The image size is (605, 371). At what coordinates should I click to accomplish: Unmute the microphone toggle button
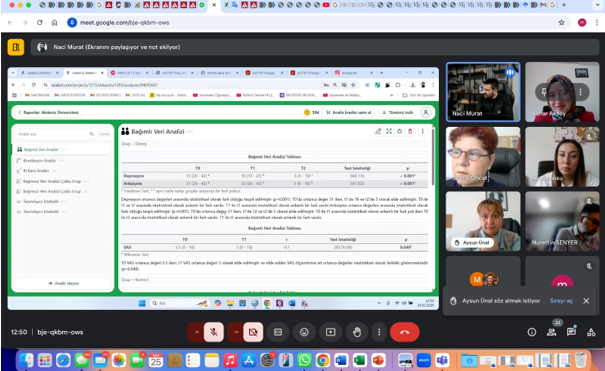214,332
